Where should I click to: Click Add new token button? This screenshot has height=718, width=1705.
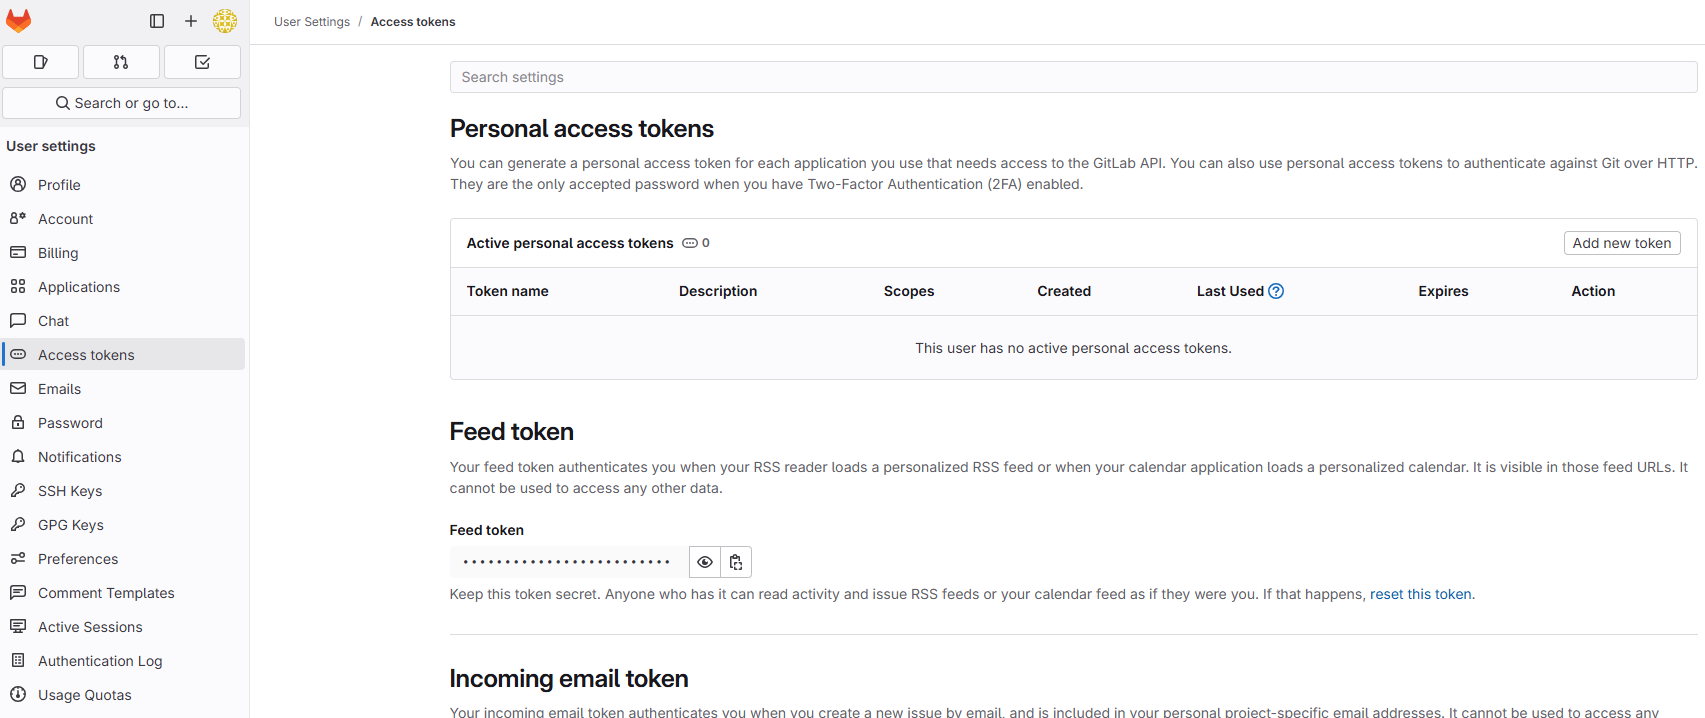tap(1621, 243)
